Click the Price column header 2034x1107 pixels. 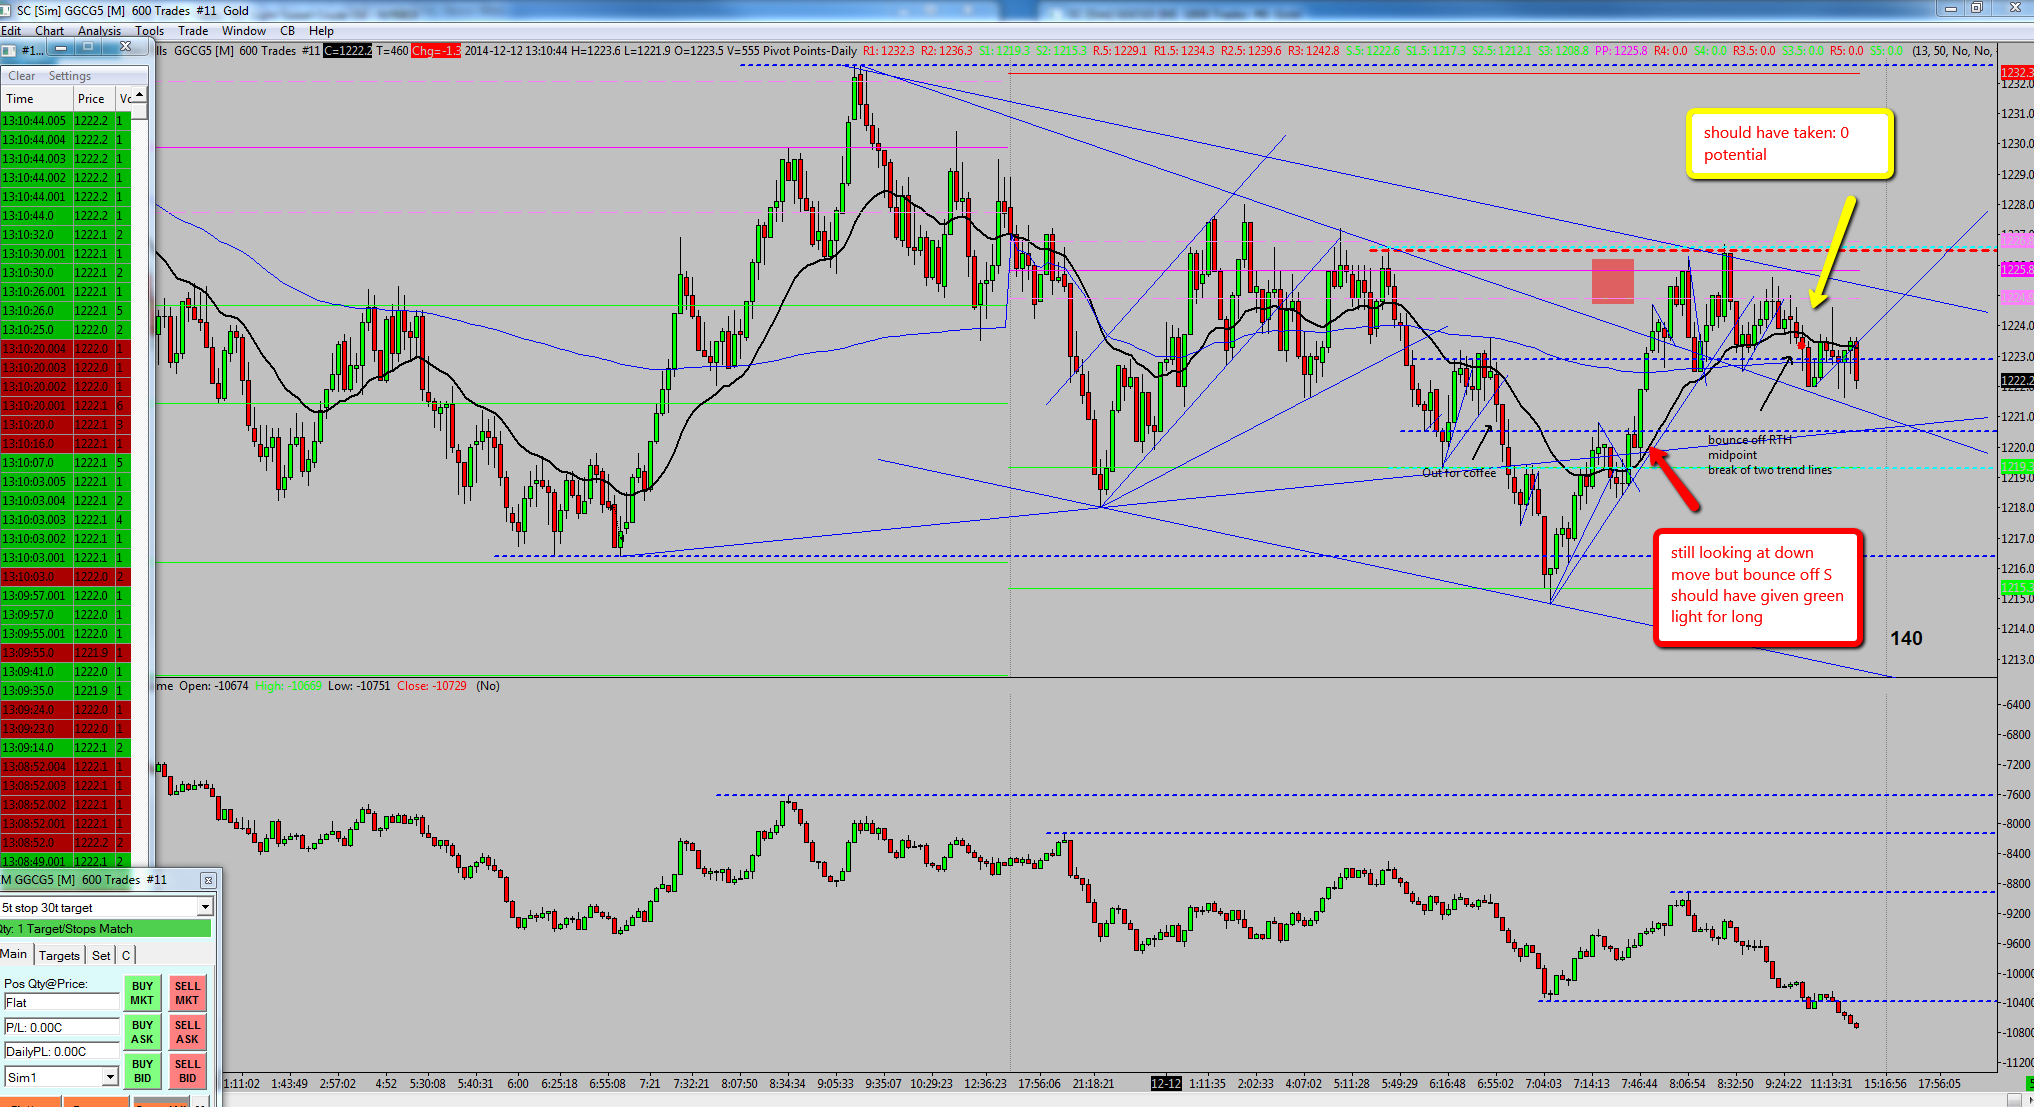(x=94, y=98)
